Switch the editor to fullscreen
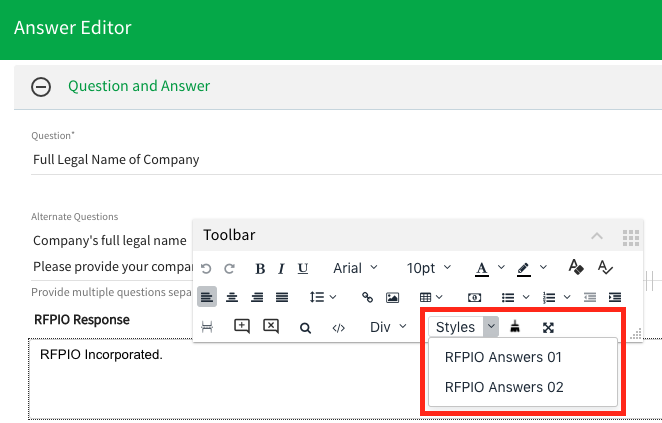Image resolution: width=662 pixels, height=423 pixels. pos(548,328)
